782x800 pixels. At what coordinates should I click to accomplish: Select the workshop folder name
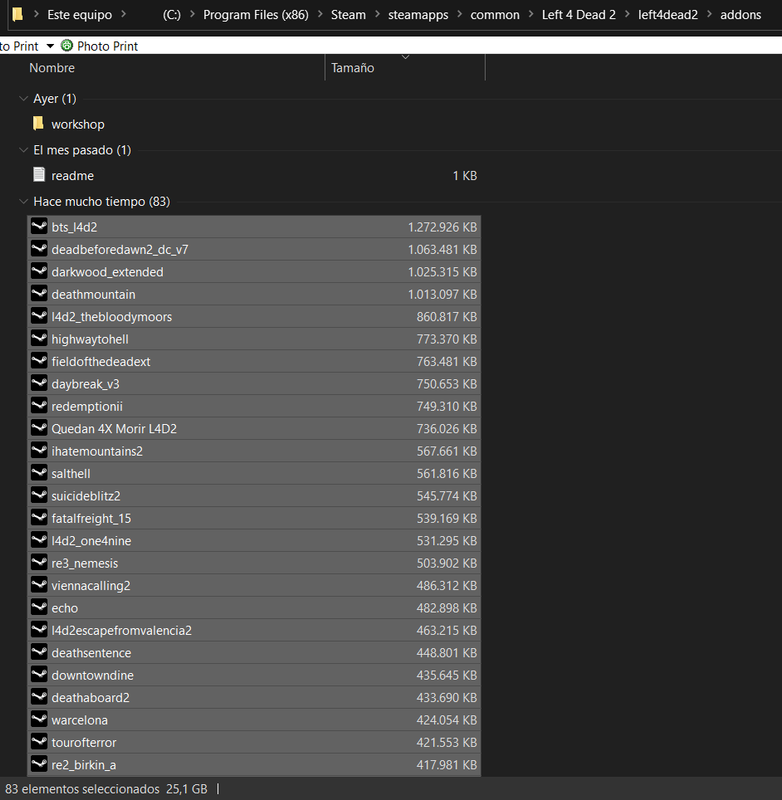click(78, 124)
